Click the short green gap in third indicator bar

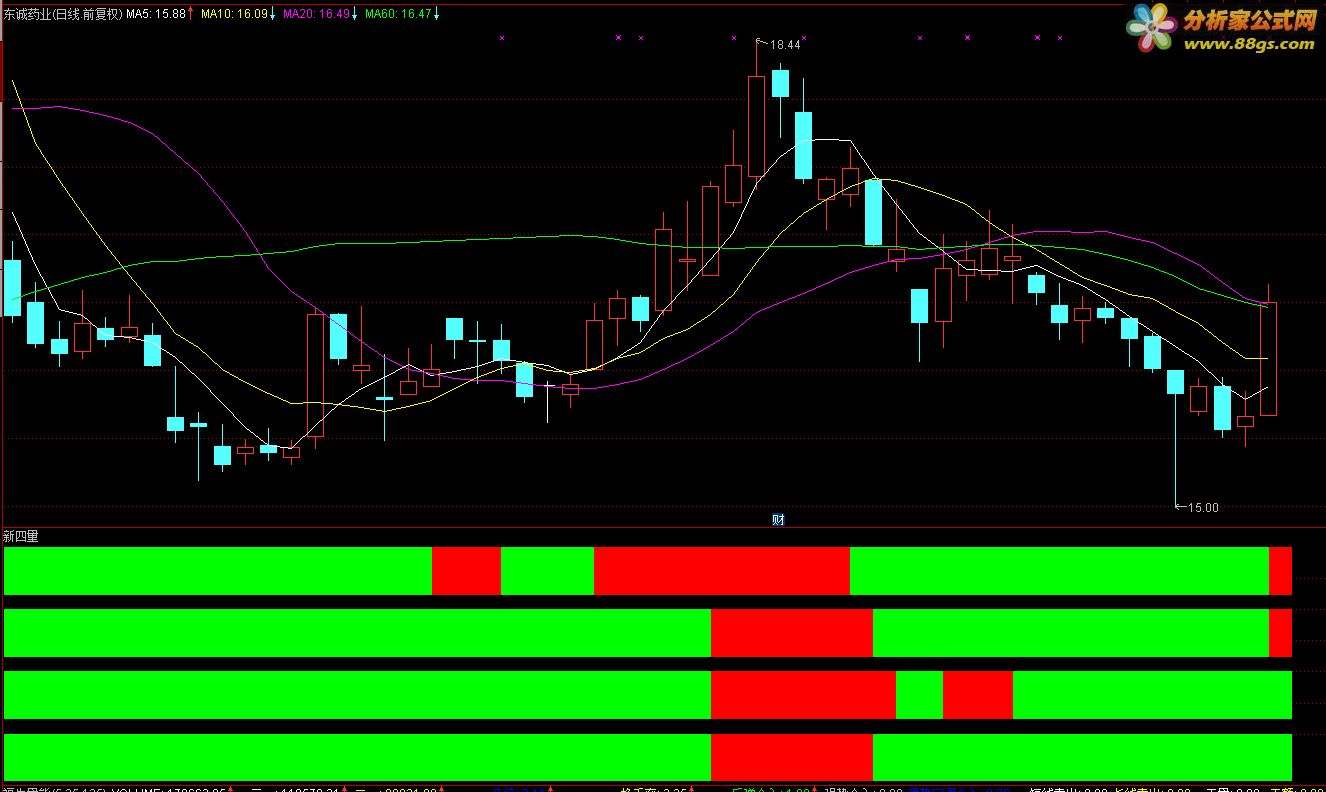pos(919,695)
